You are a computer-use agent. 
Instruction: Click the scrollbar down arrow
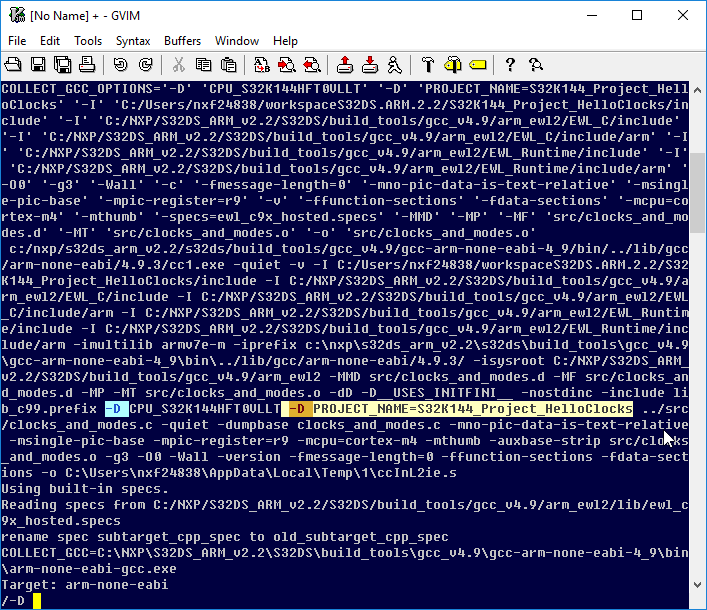[x=698, y=585]
